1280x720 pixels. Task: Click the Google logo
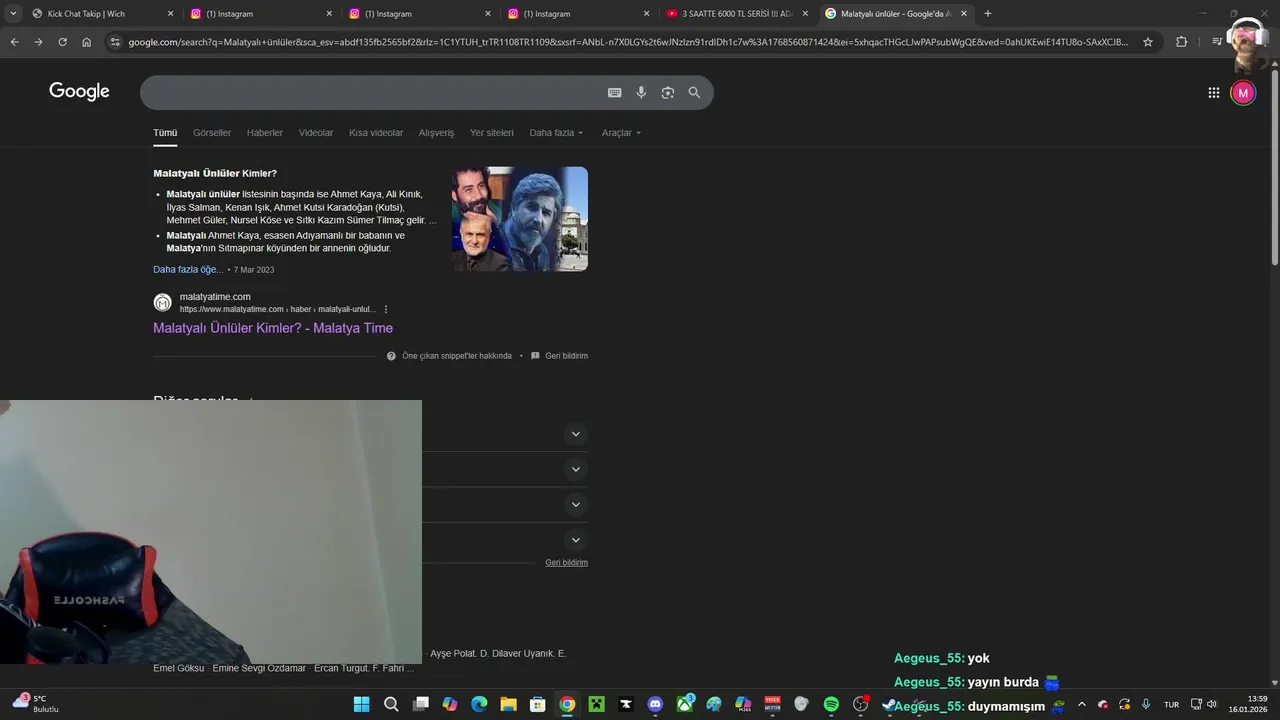coord(79,92)
